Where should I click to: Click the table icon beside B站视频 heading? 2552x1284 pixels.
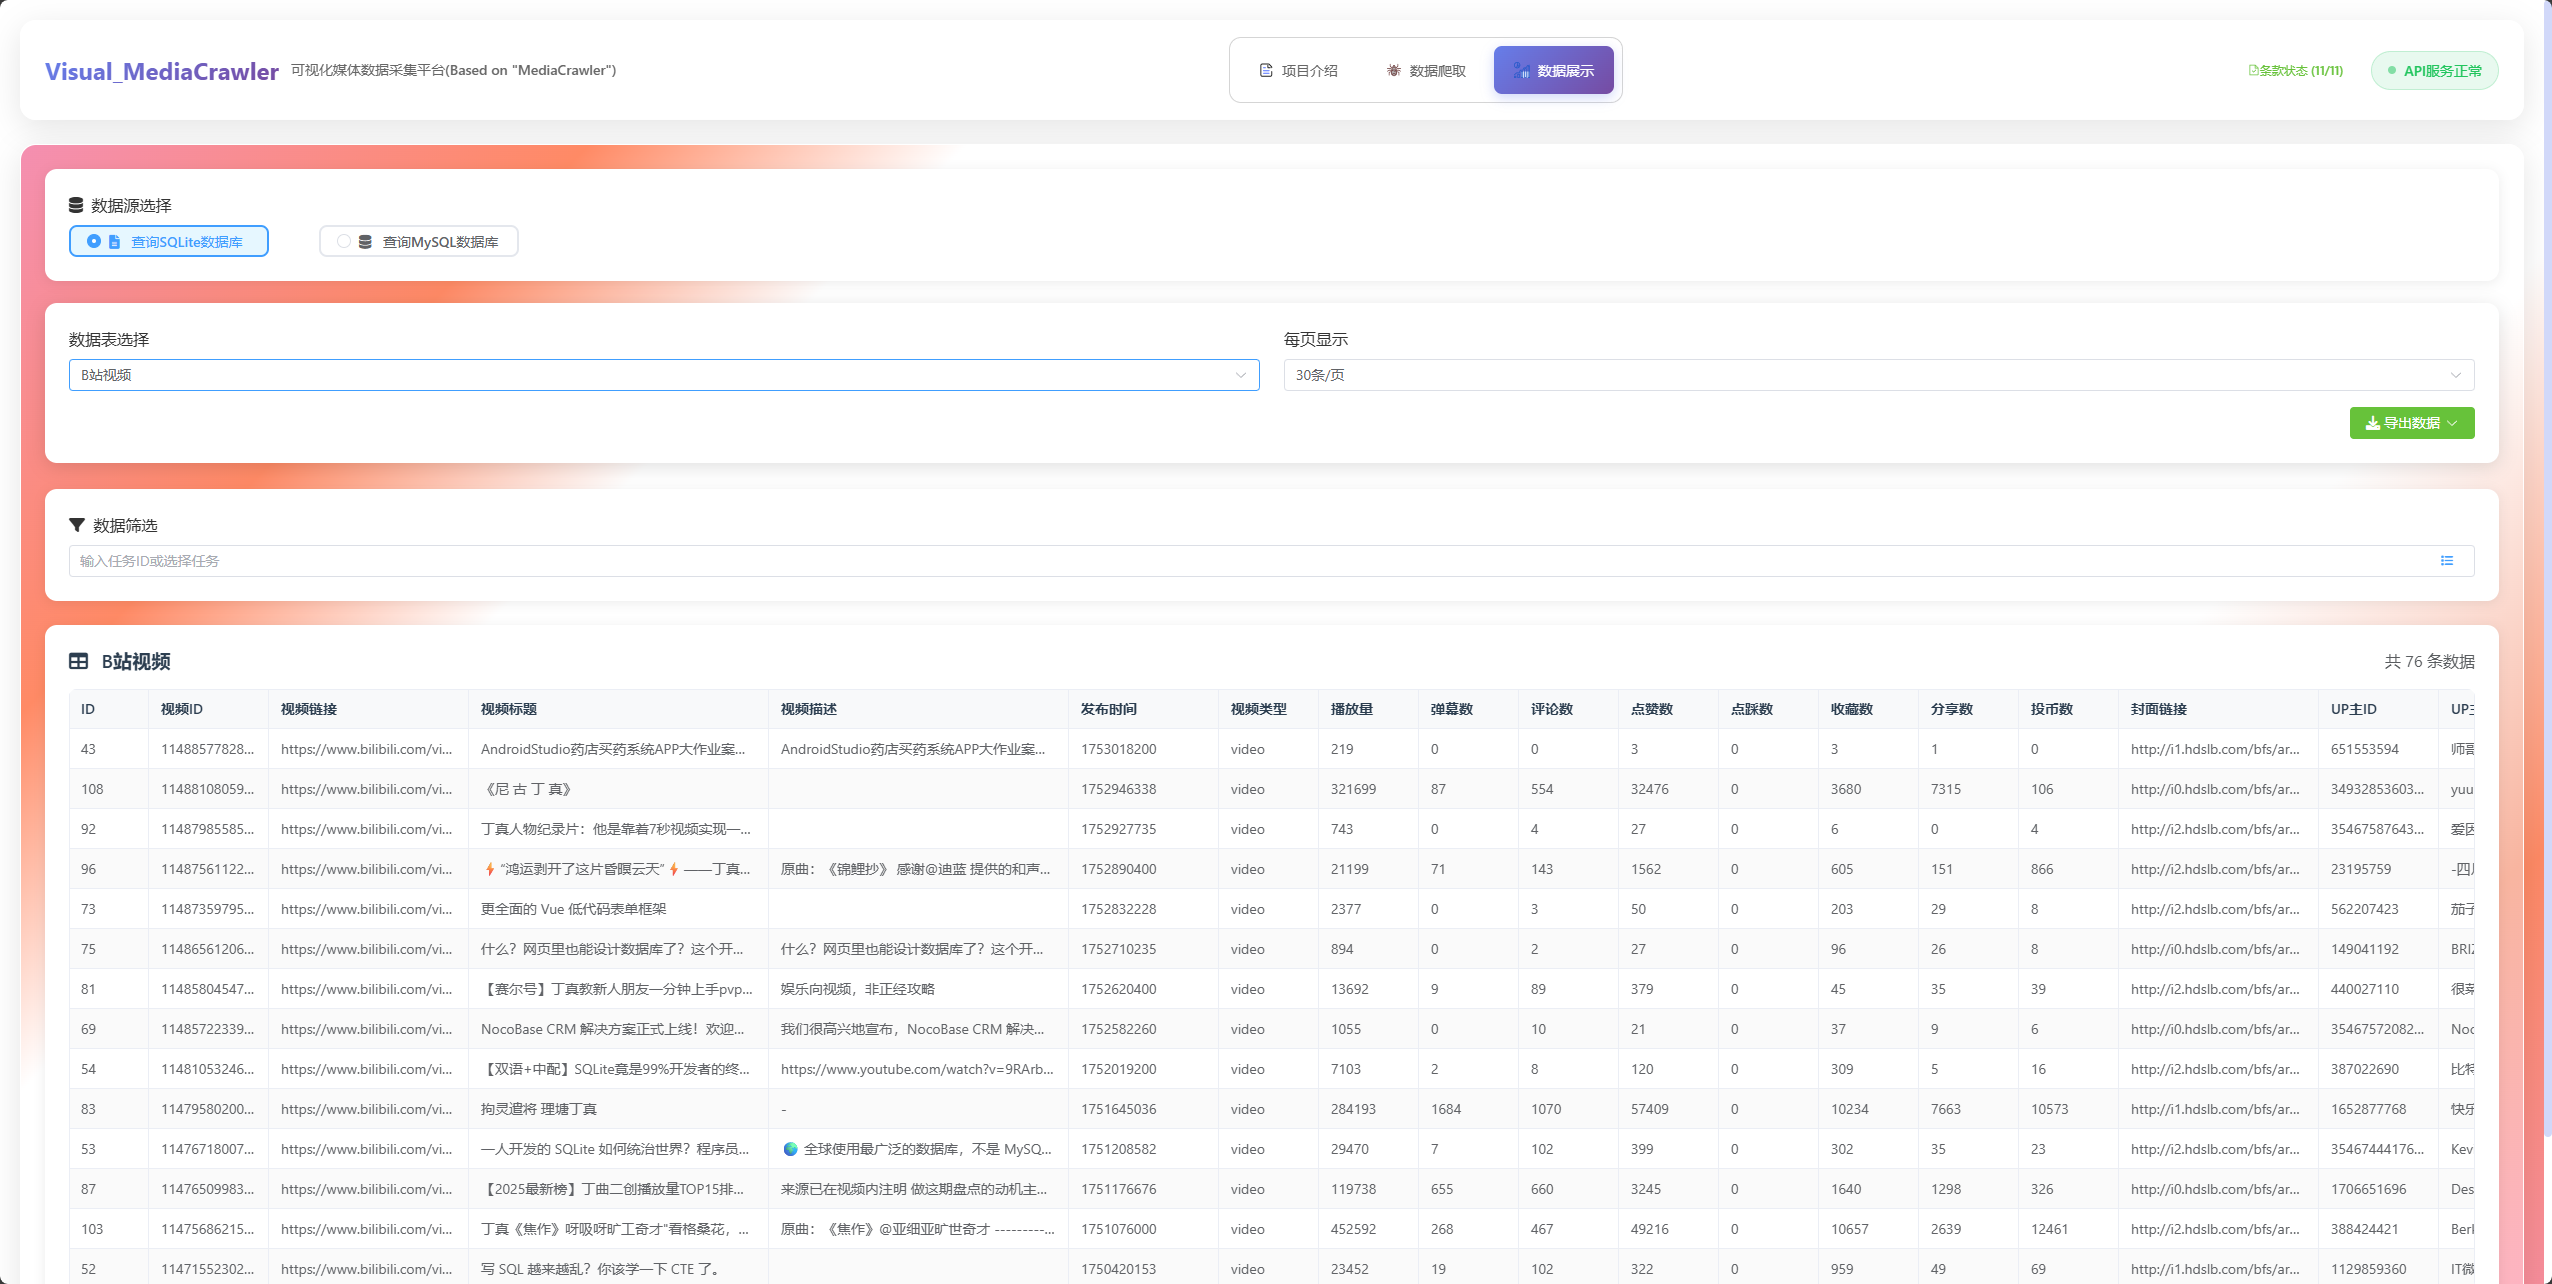[x=78, y=661]
